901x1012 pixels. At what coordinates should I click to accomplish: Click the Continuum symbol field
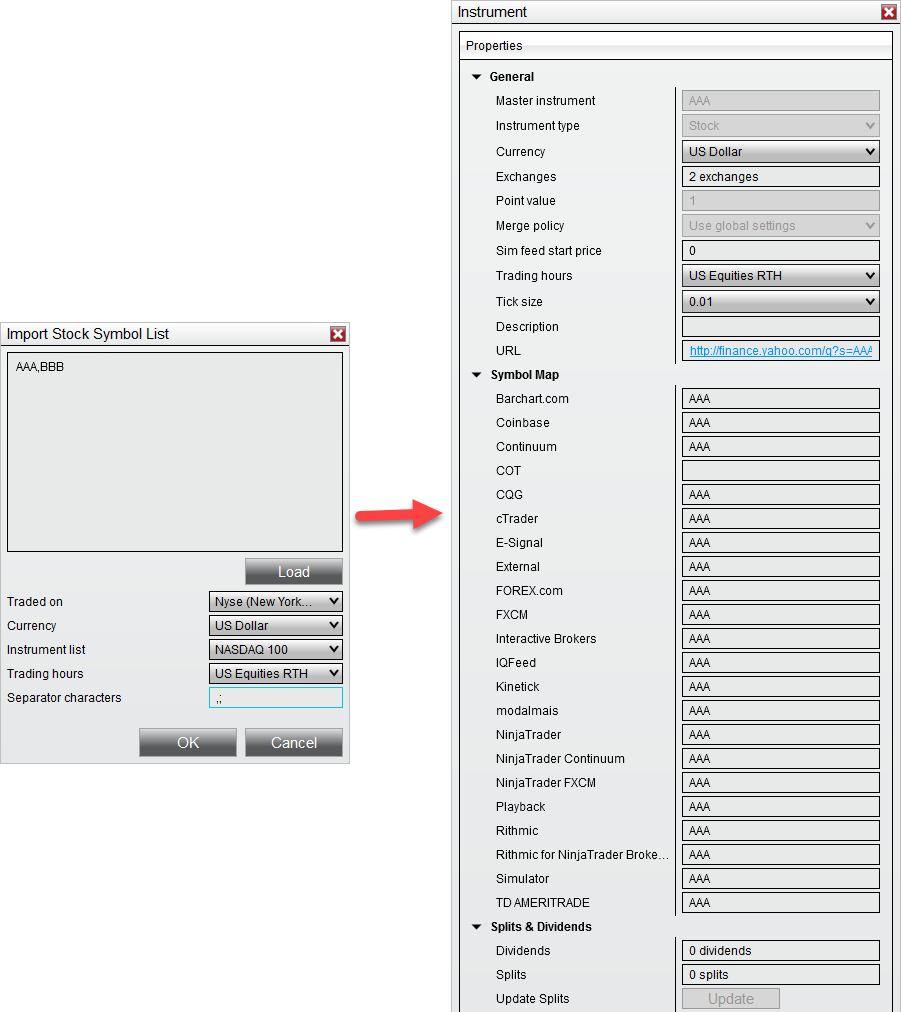coord(780,447)
